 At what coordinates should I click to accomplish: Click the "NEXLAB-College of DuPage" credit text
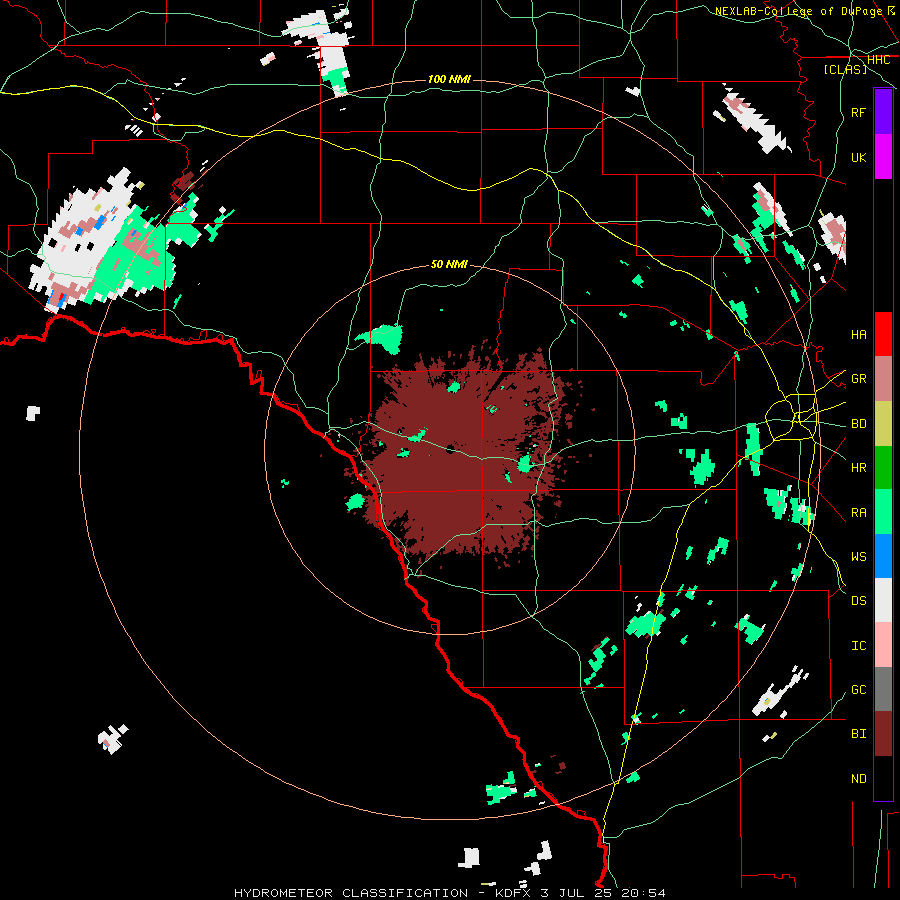click(798, 11)
